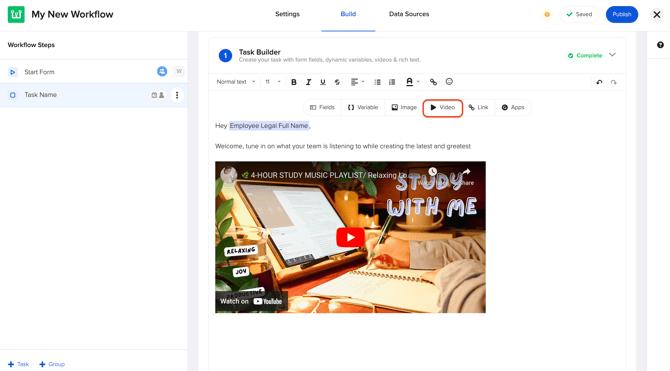Click the orange warning indicator icon
The image size is (670, 371).
click(547, 15)
